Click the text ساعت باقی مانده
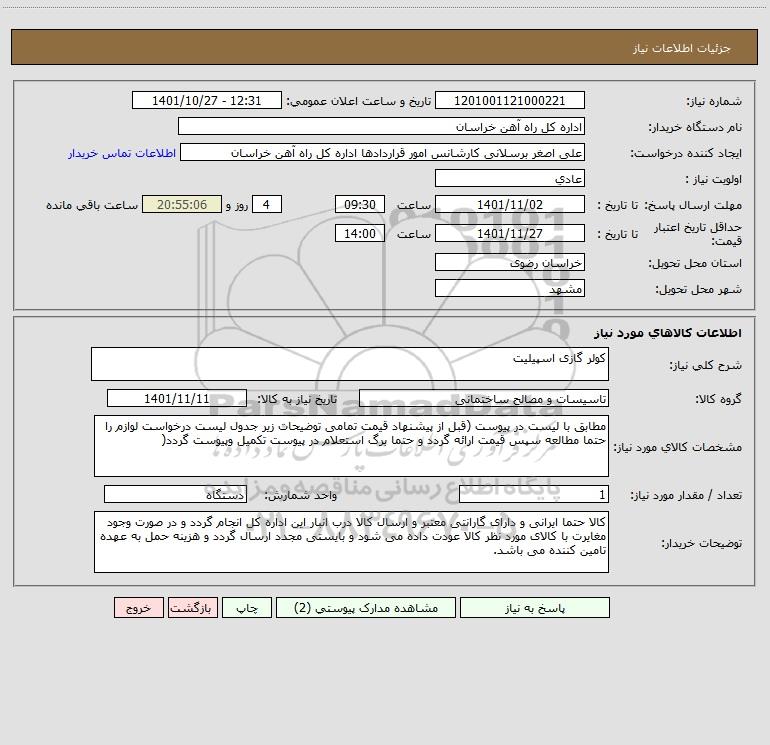 click(92, 205)
